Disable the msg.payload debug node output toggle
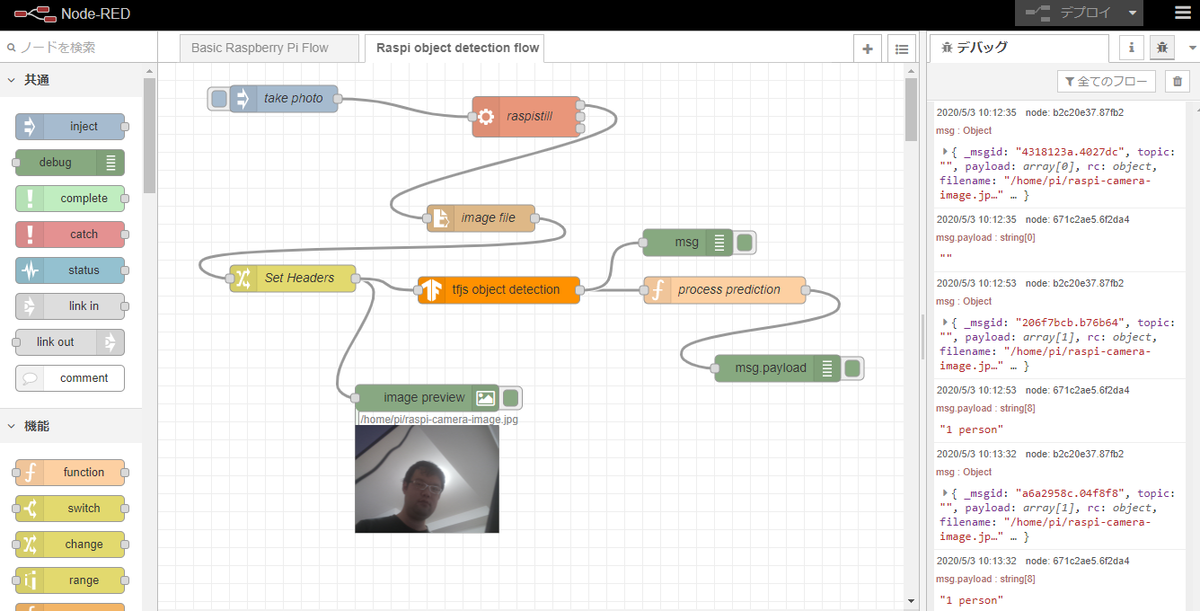 click(850, 368)
